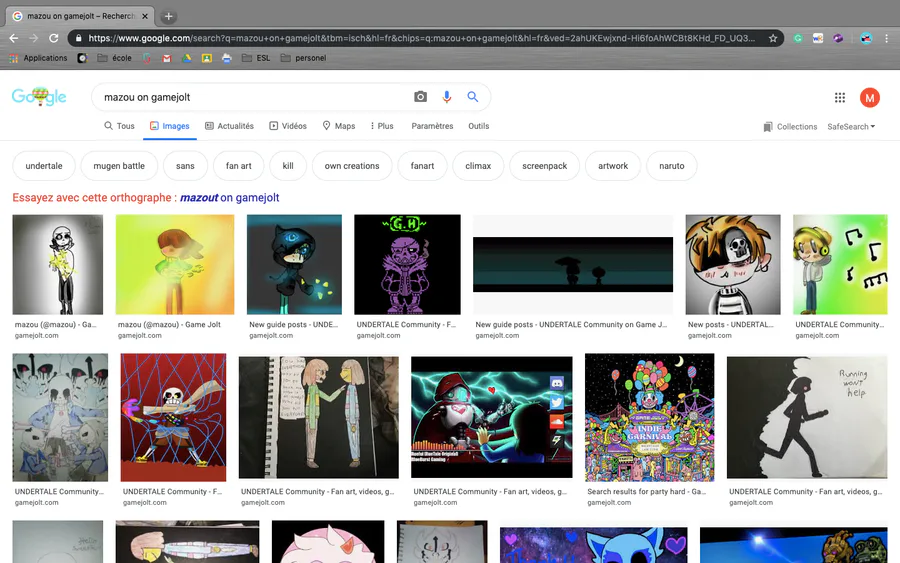Filter results by the mugen battle chip

coord(119,166)
